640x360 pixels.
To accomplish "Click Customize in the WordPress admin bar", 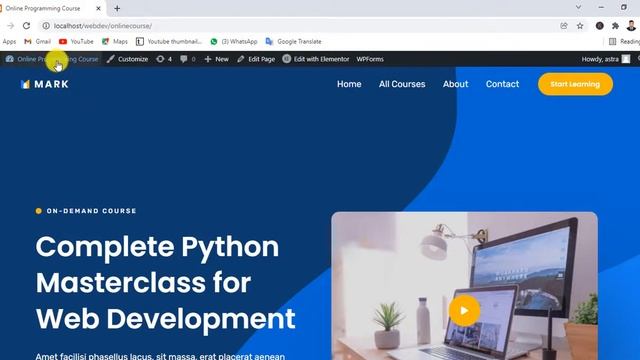I will (127, 59).
